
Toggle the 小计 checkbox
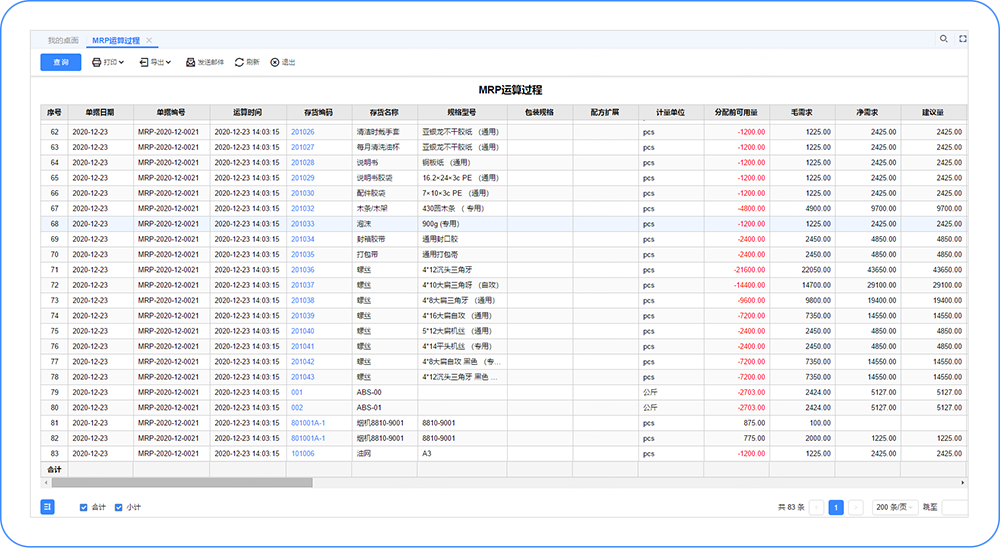pos(119,507)
